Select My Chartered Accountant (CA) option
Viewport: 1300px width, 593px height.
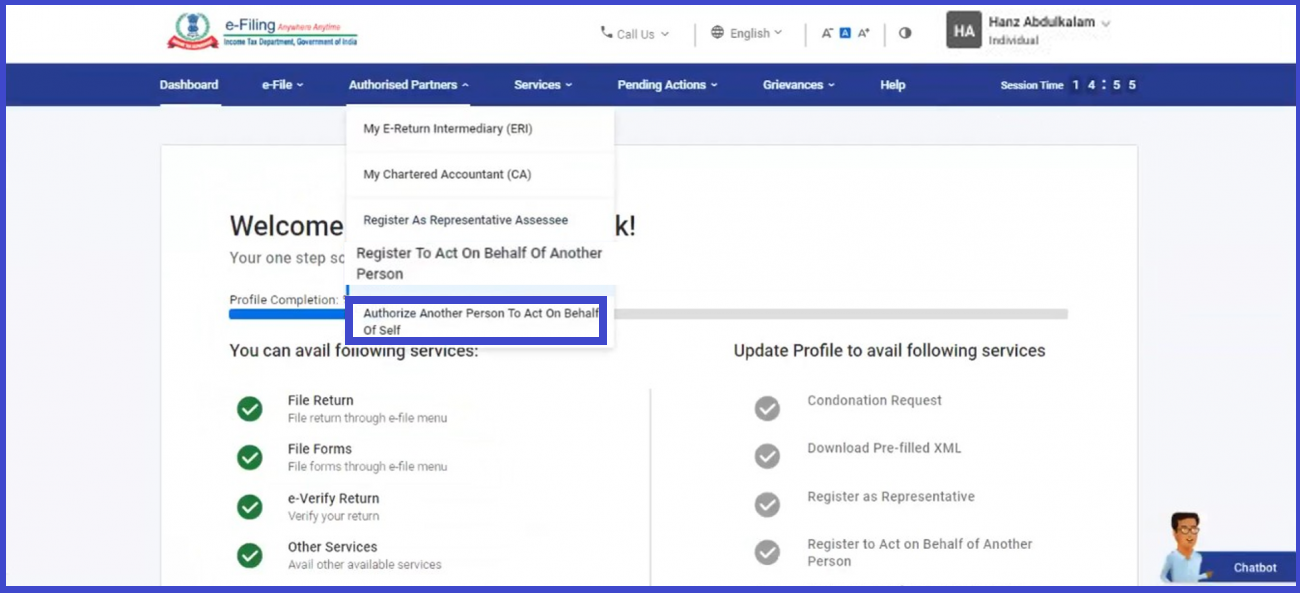point(447,174)
